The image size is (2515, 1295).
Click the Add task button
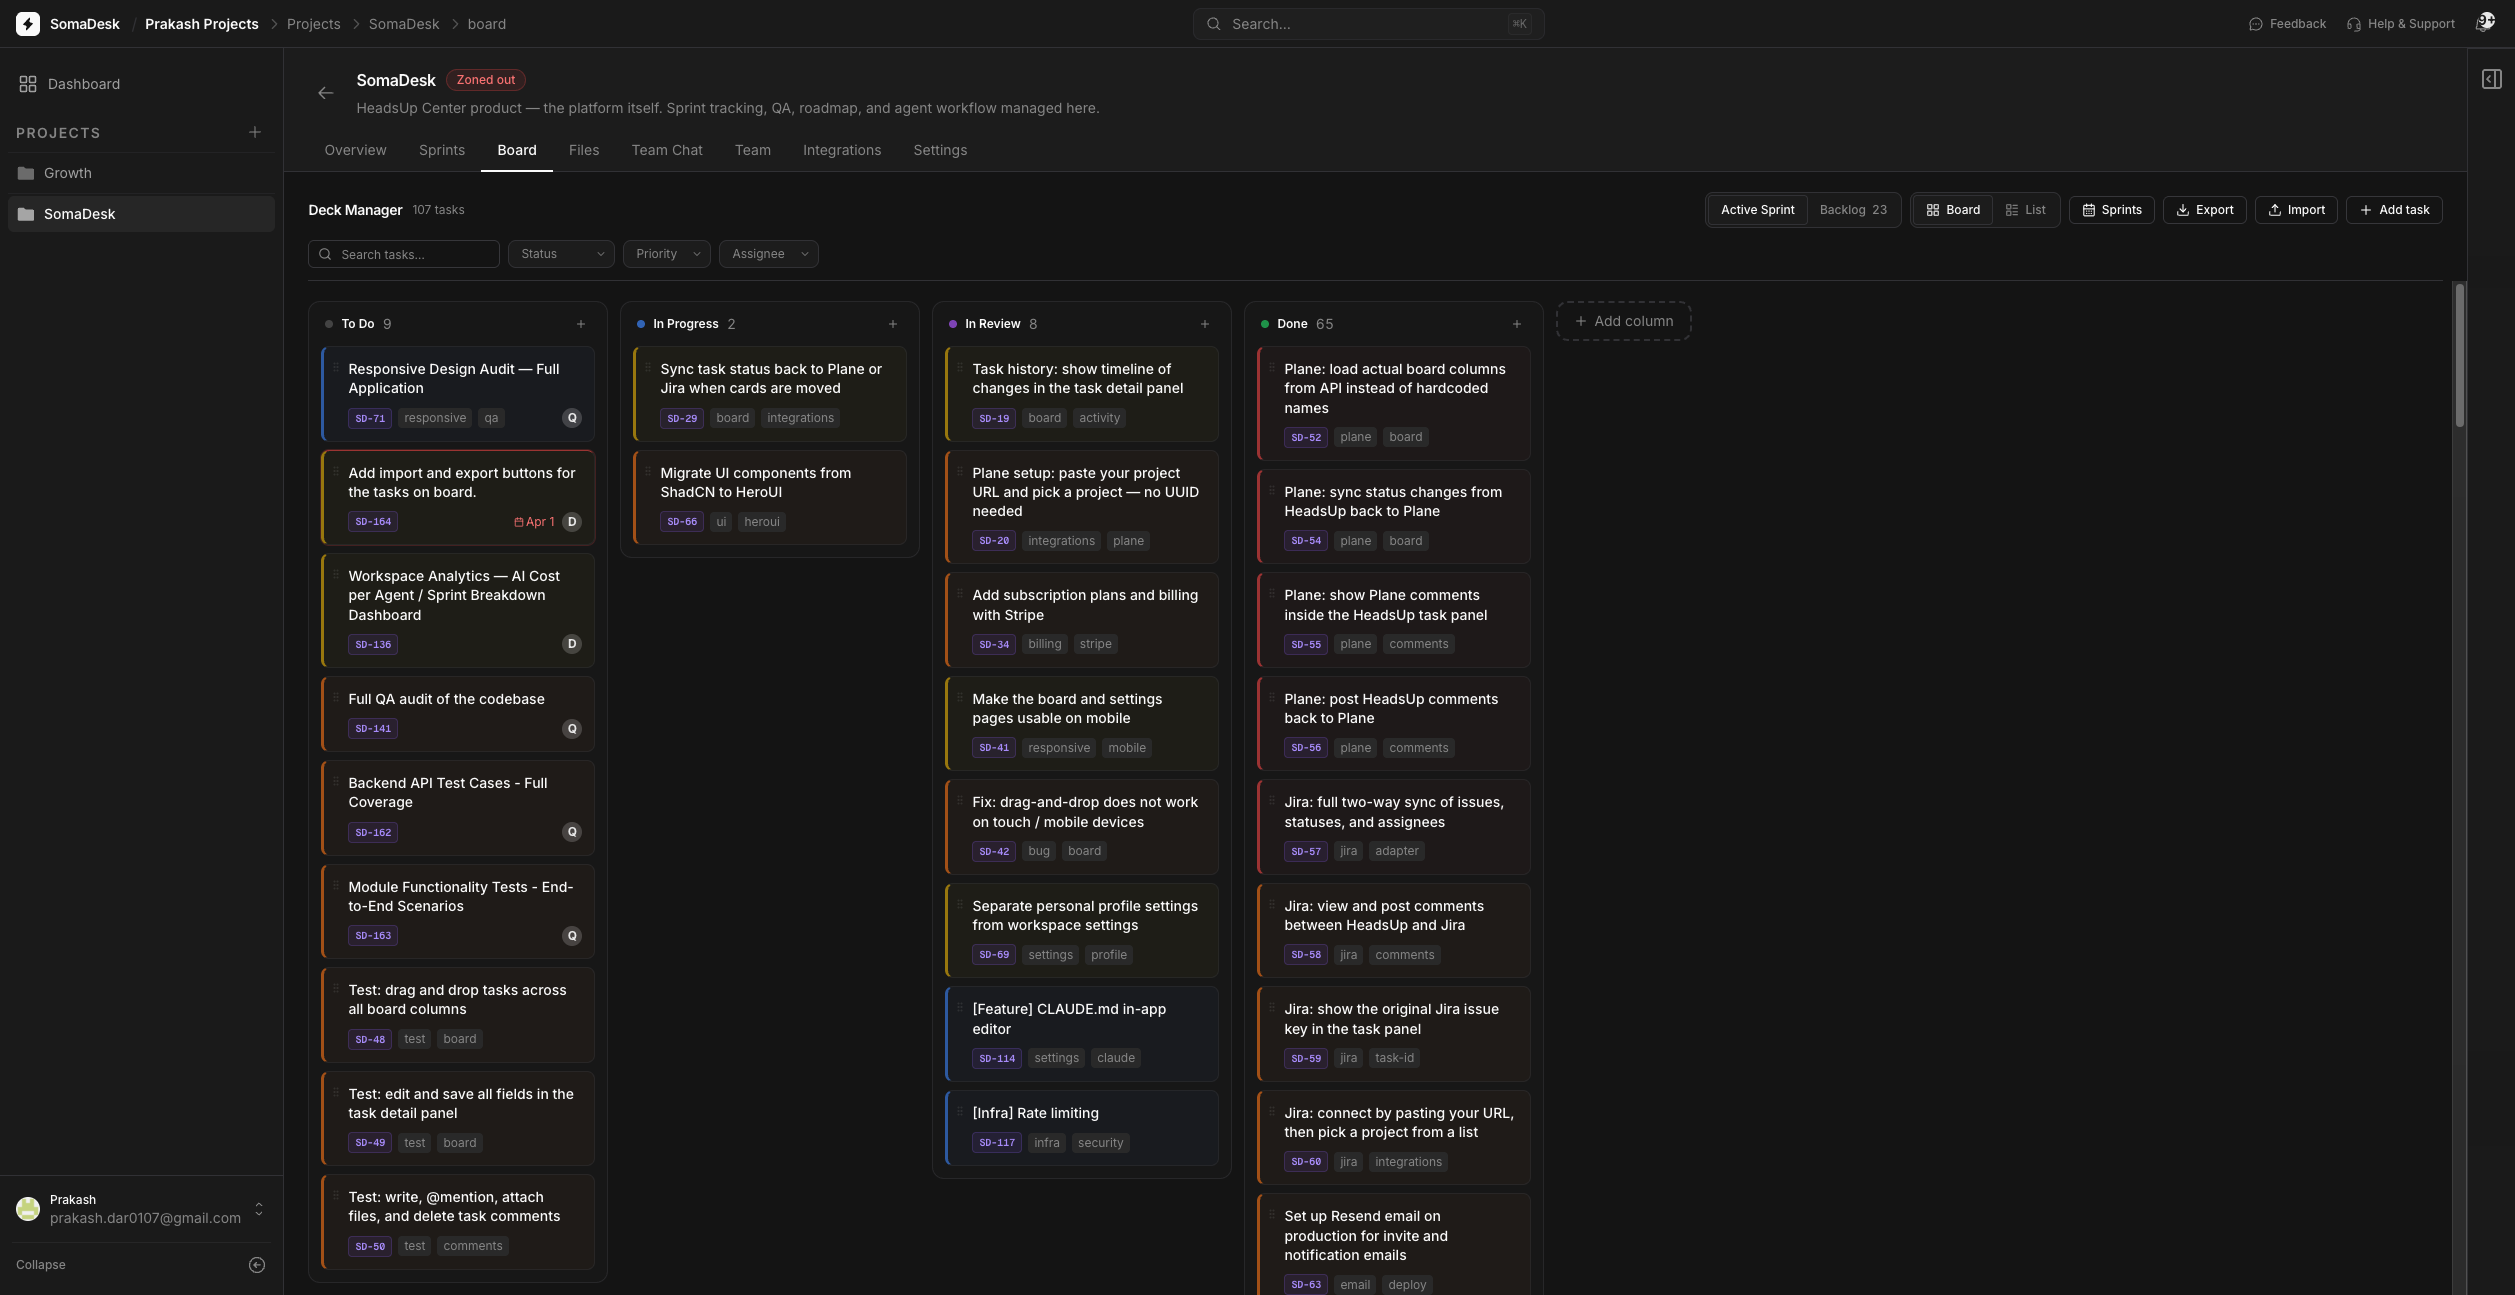pos(2394,210)
